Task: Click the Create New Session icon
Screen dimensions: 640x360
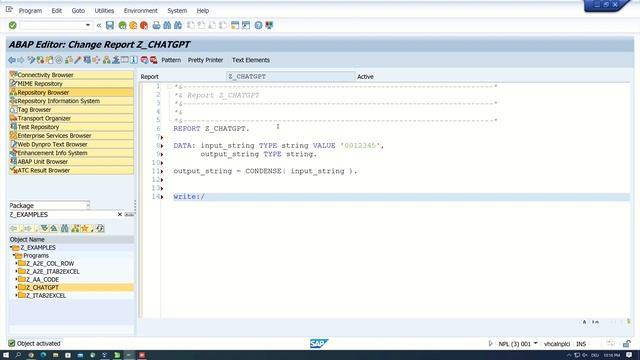Action: pos(235,25)
